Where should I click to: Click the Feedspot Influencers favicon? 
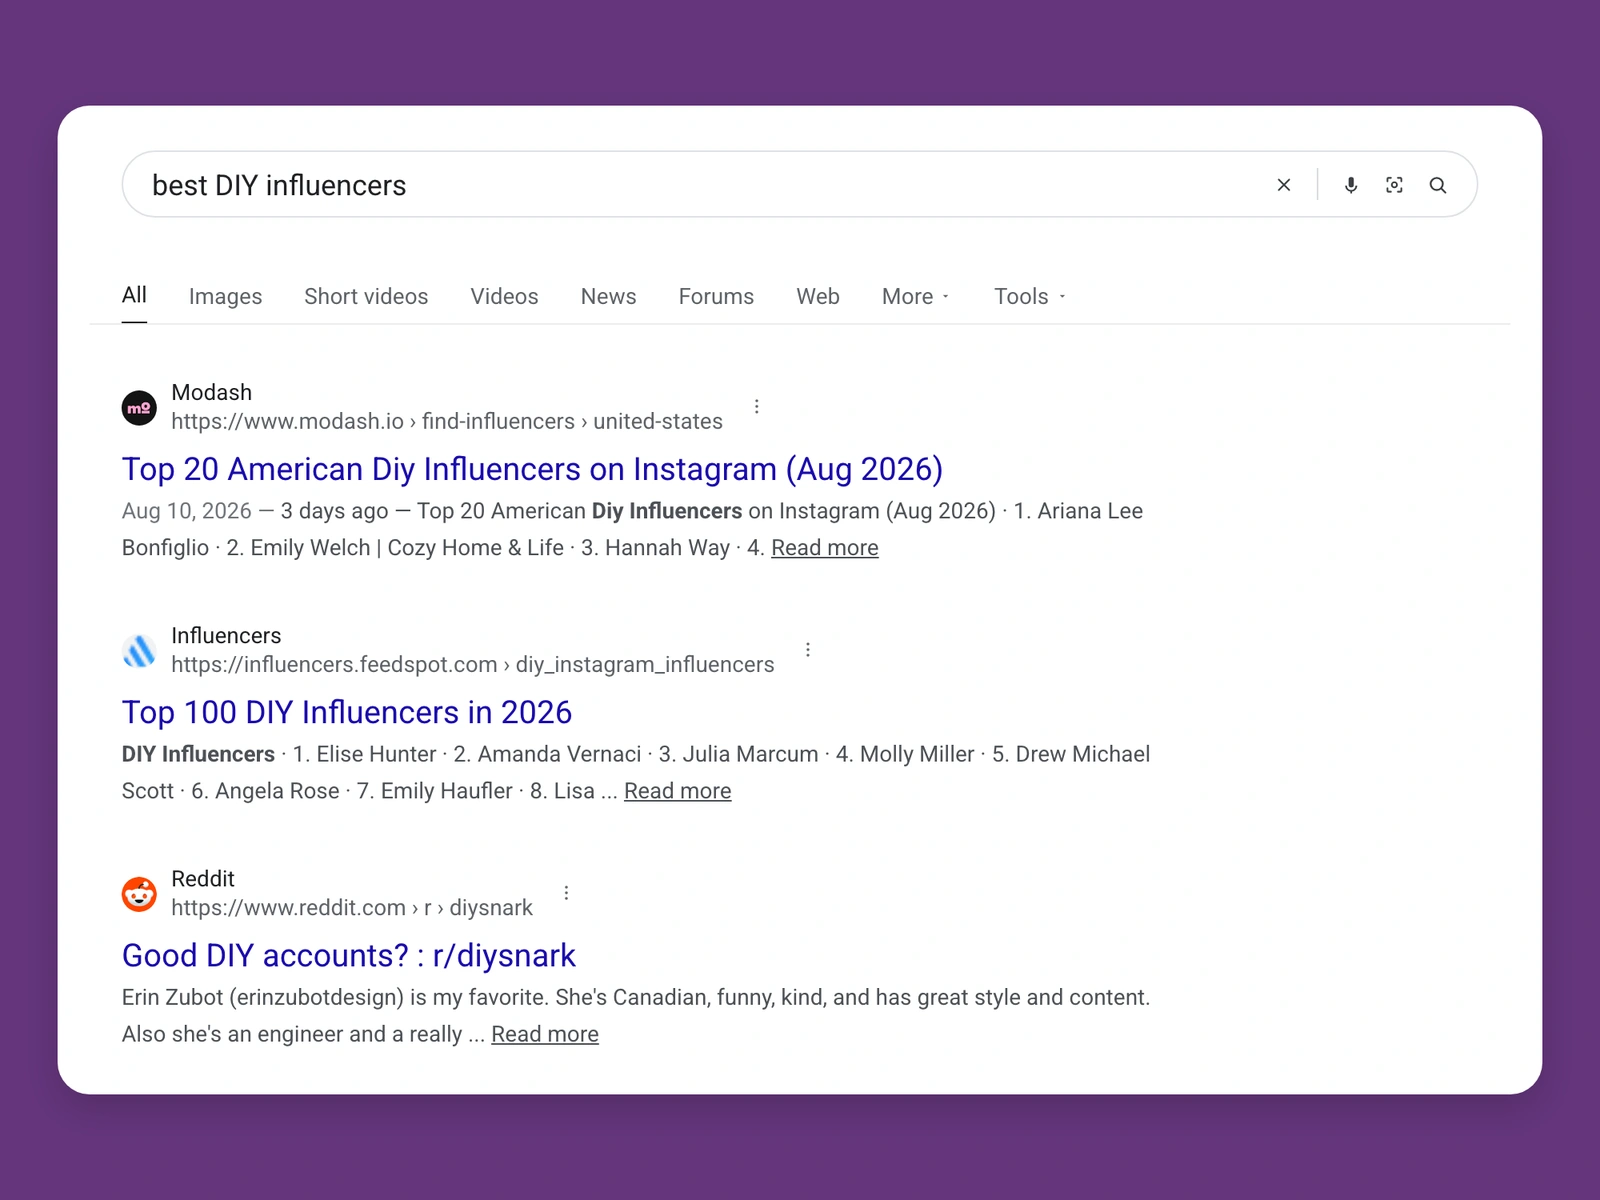139,650
